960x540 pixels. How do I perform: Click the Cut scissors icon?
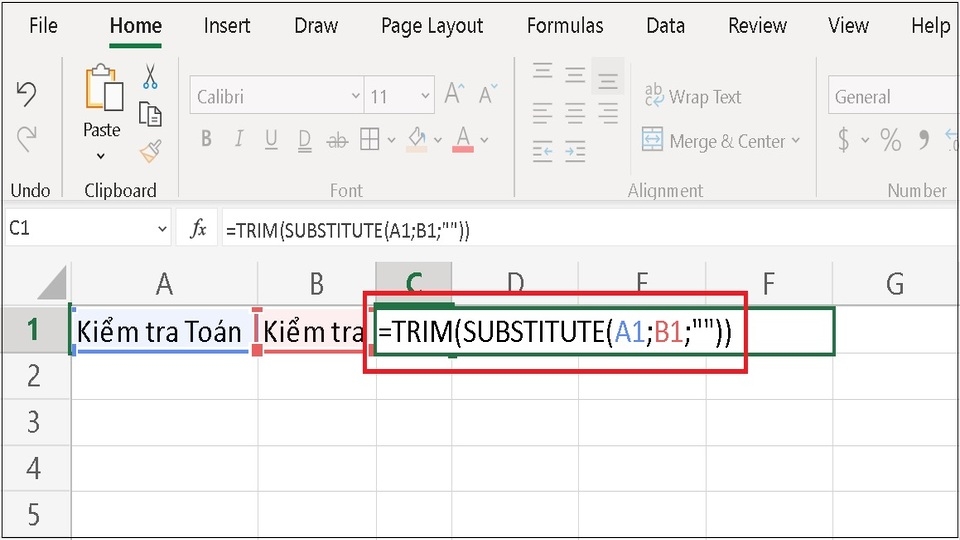click(x=150, y=77)
